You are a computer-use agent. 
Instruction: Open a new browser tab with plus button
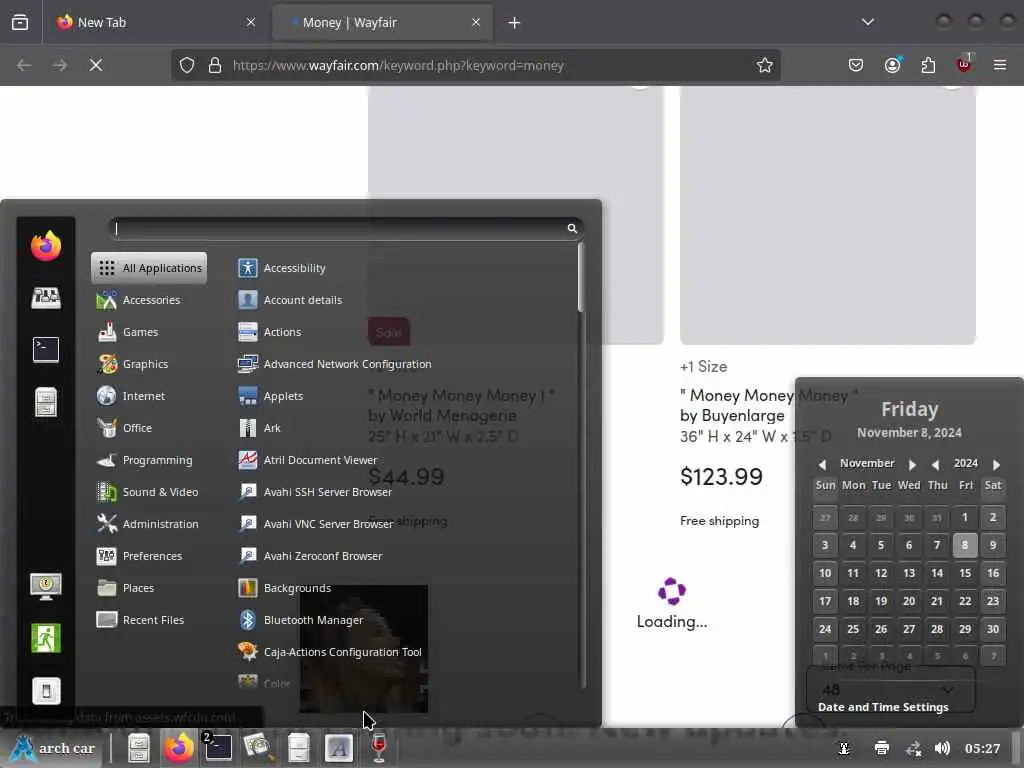(514, 23)
